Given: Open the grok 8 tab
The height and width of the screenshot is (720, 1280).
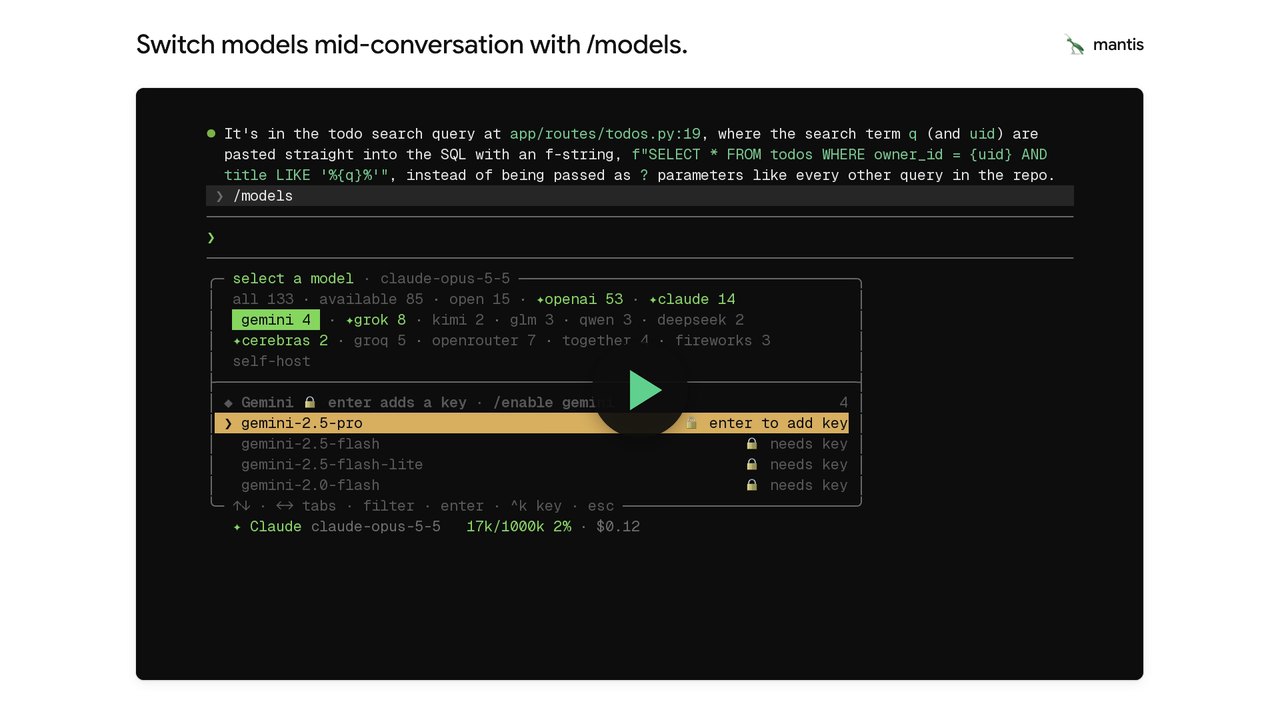Looking at the screenshot, I should [376, 320].
